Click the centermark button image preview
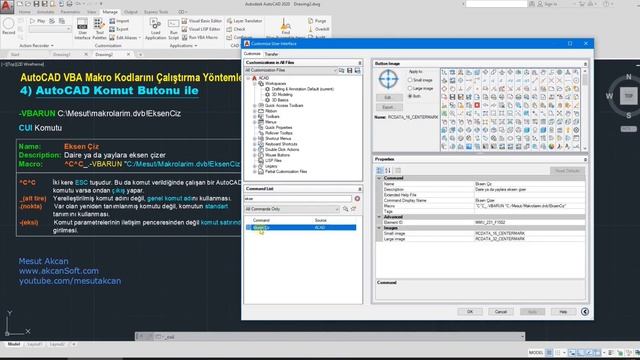The width and height of the screenshot is (640, 360). (x=388, y=79)
